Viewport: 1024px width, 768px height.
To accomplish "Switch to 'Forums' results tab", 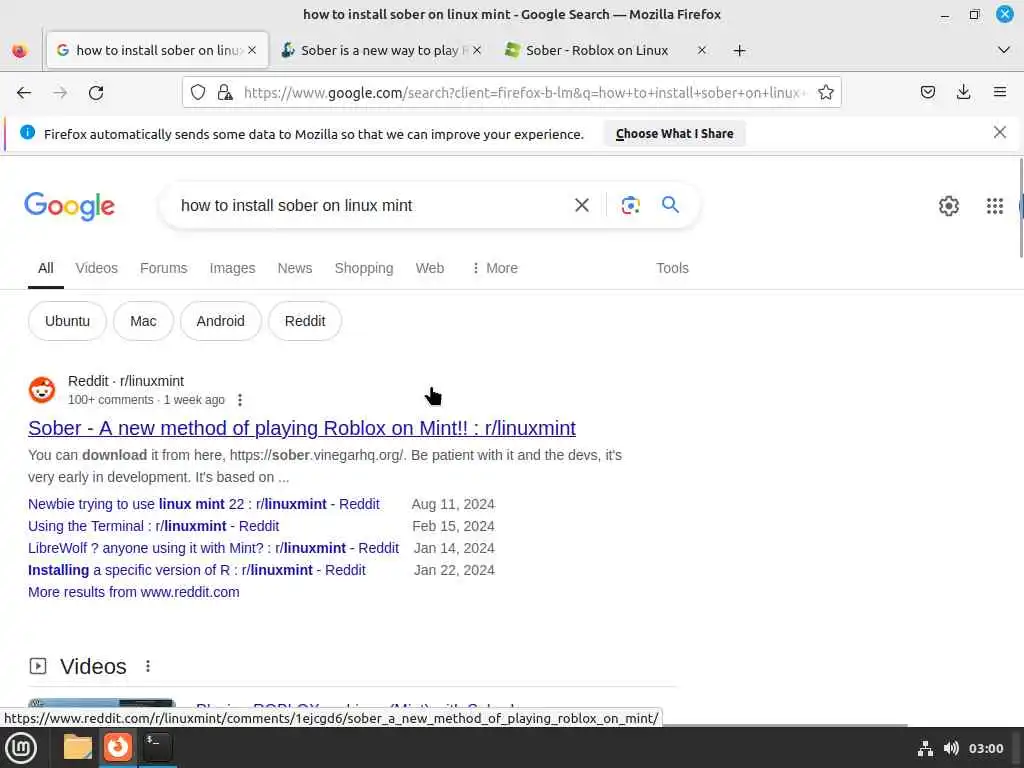I will point(163,268).
